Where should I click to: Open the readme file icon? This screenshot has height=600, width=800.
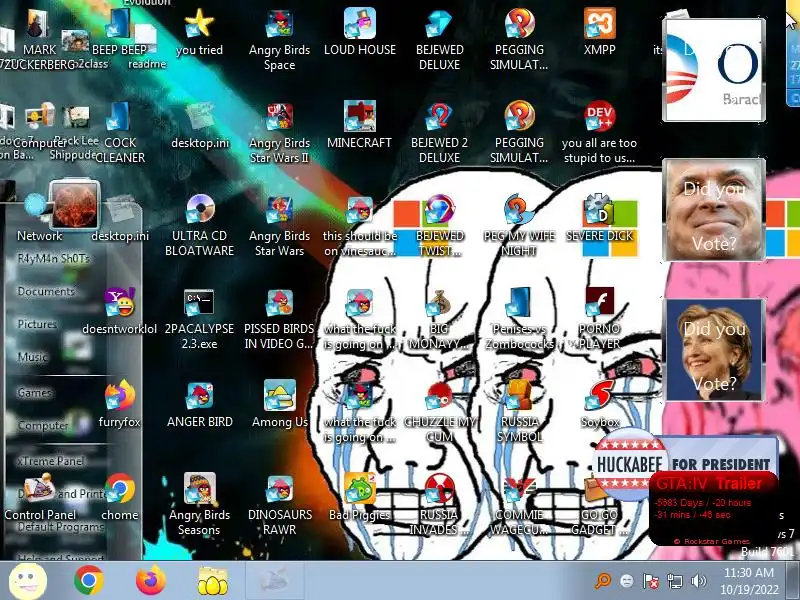click(x=146, y=37)
